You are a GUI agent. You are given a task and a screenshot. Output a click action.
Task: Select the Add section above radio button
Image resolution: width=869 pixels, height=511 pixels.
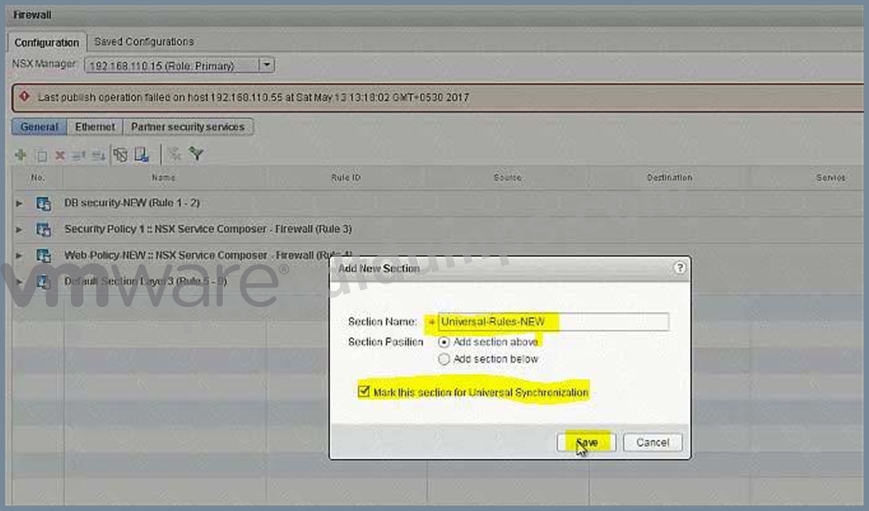(443, 342)
